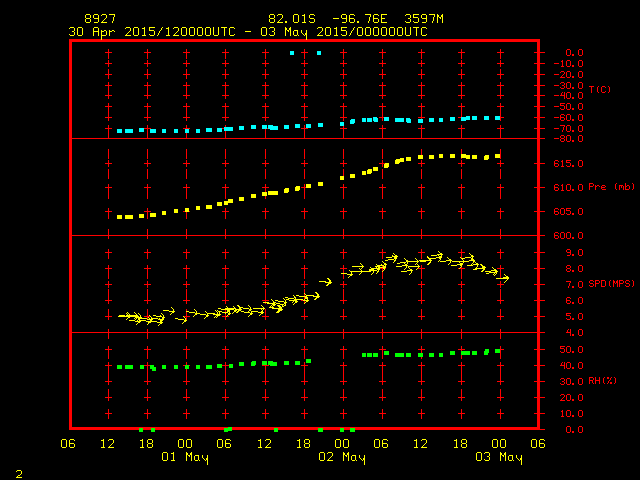The image size is (640, 480).
Task: Click the page number "2" in corner
Action: (19, 474)
